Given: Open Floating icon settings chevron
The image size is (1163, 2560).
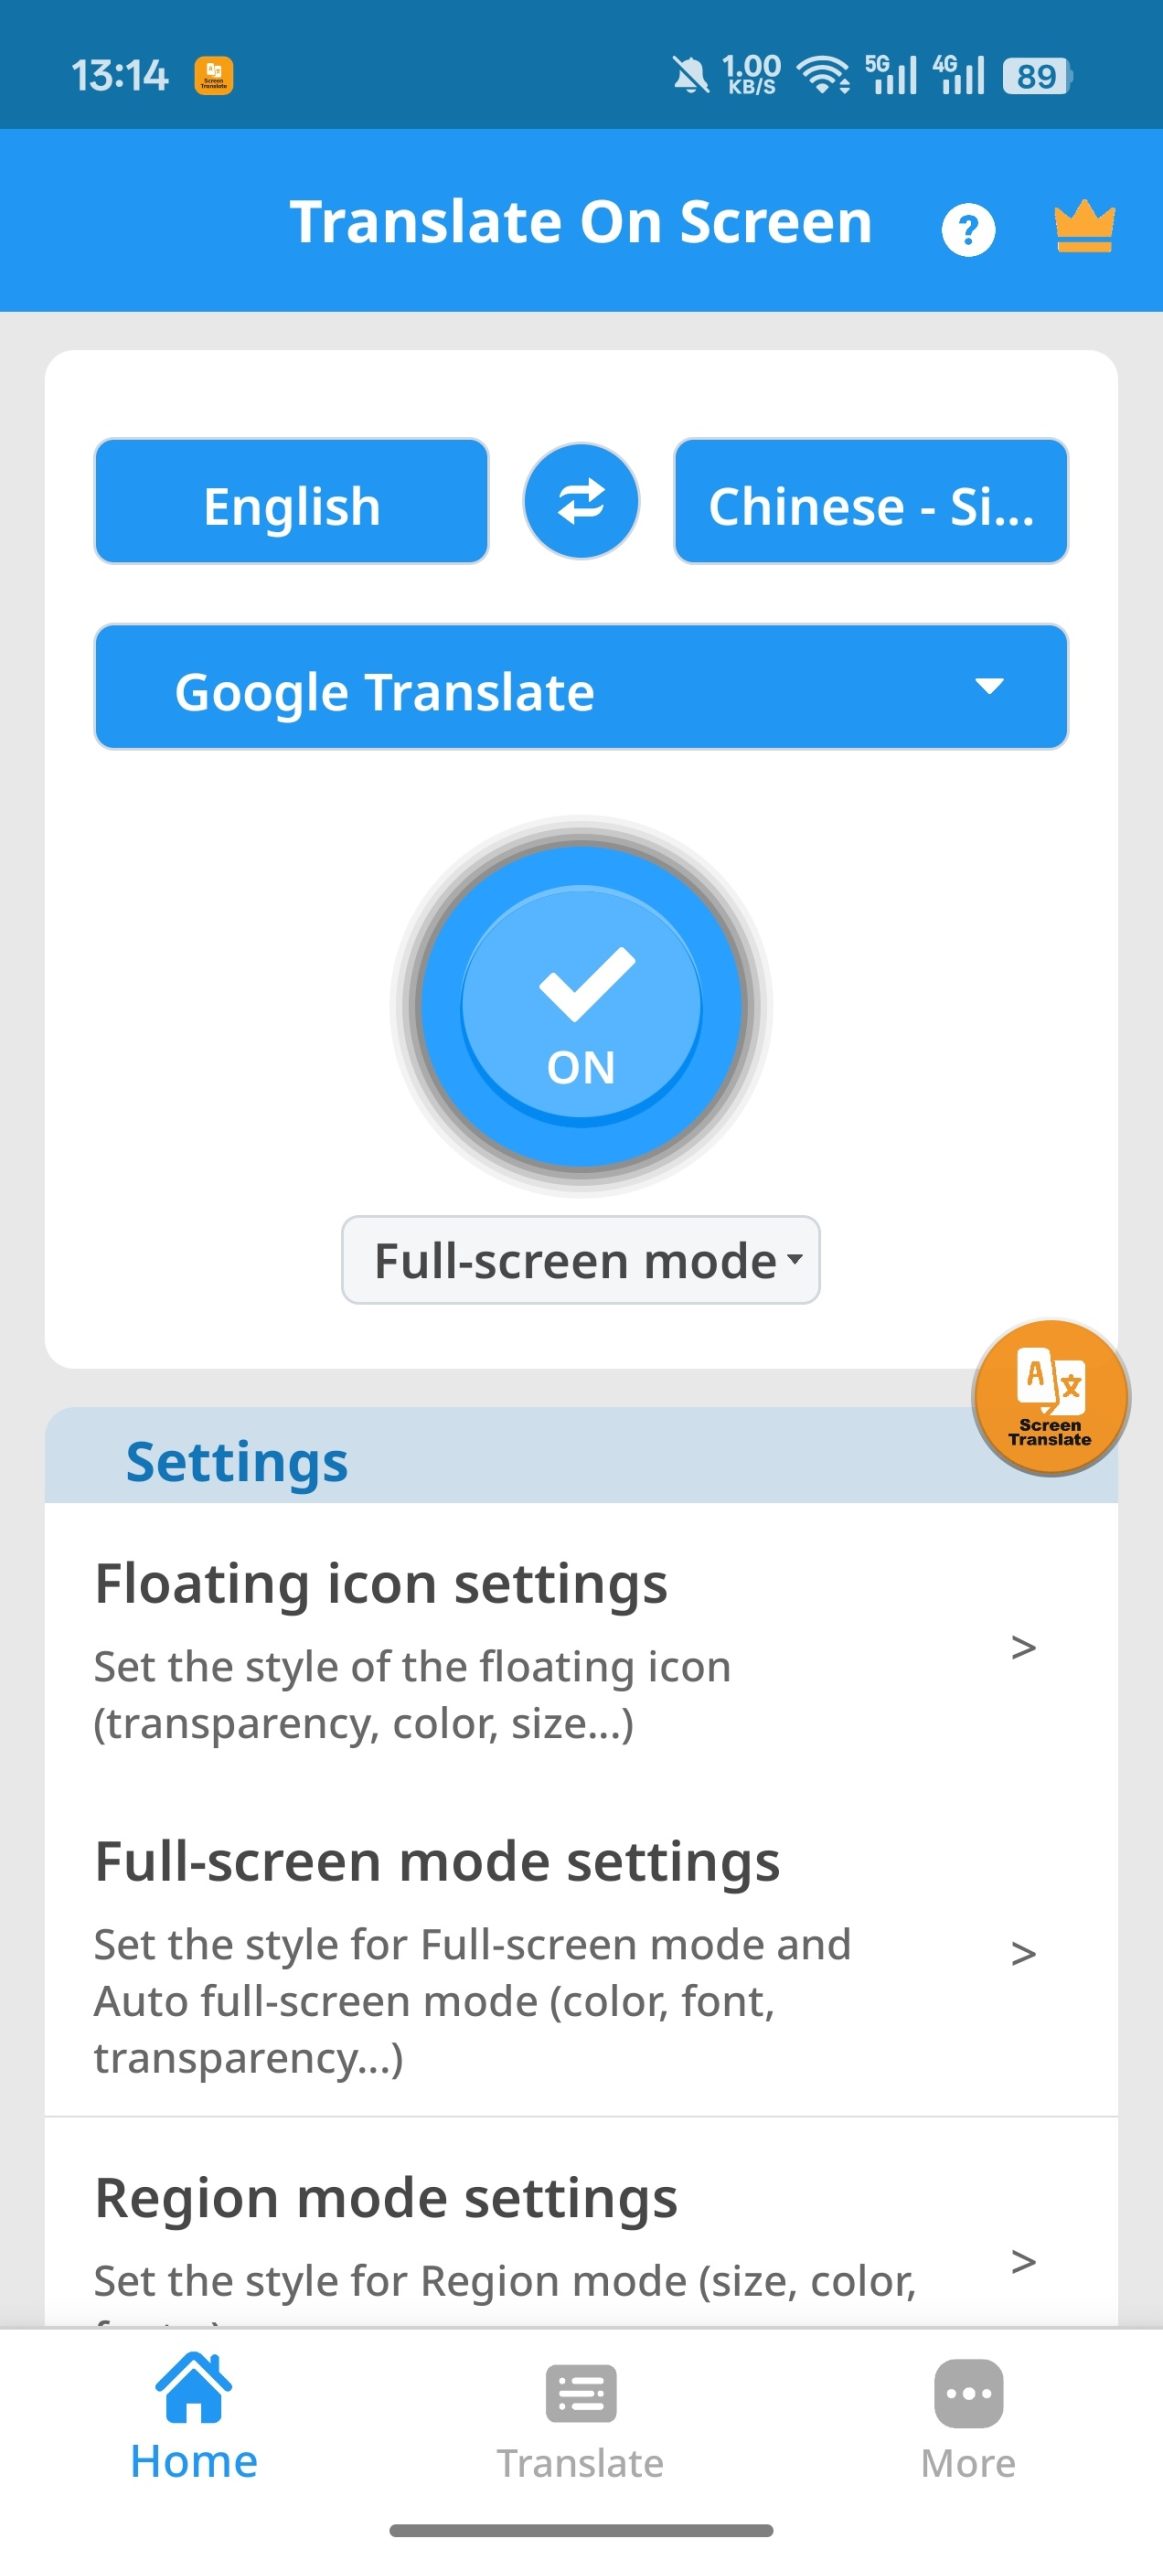Looking at the screenshot, I should tap(1022, 1647).
